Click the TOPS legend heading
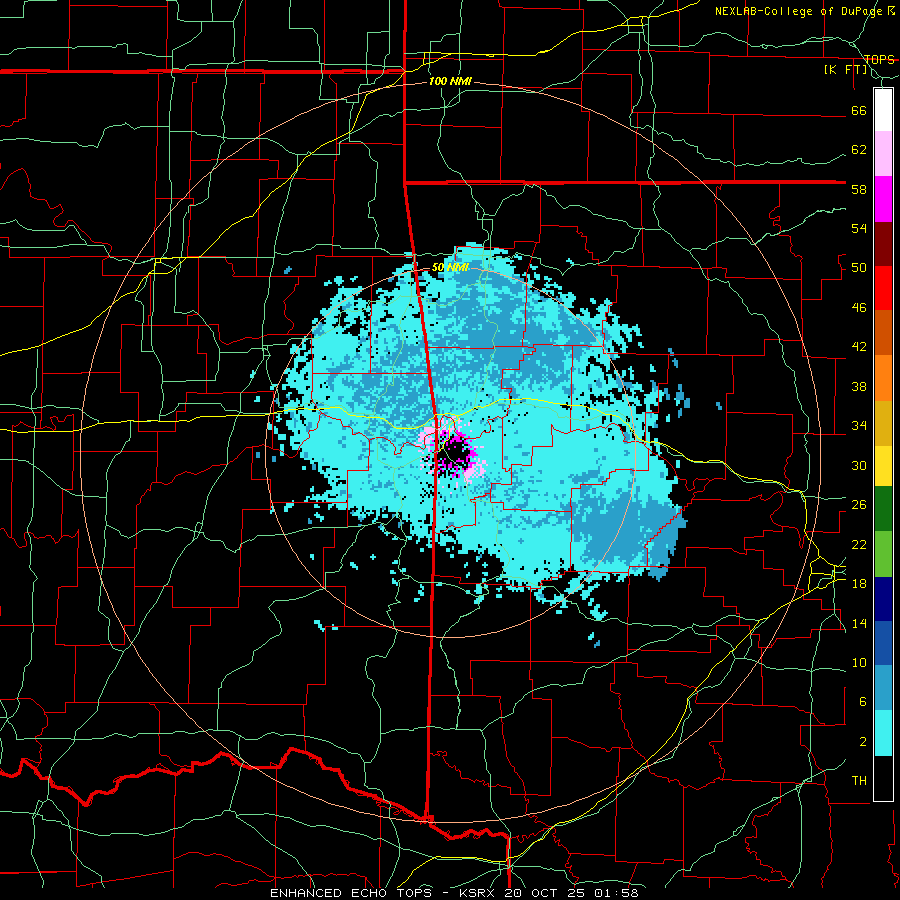900x900 pixels. click(879, 59)
